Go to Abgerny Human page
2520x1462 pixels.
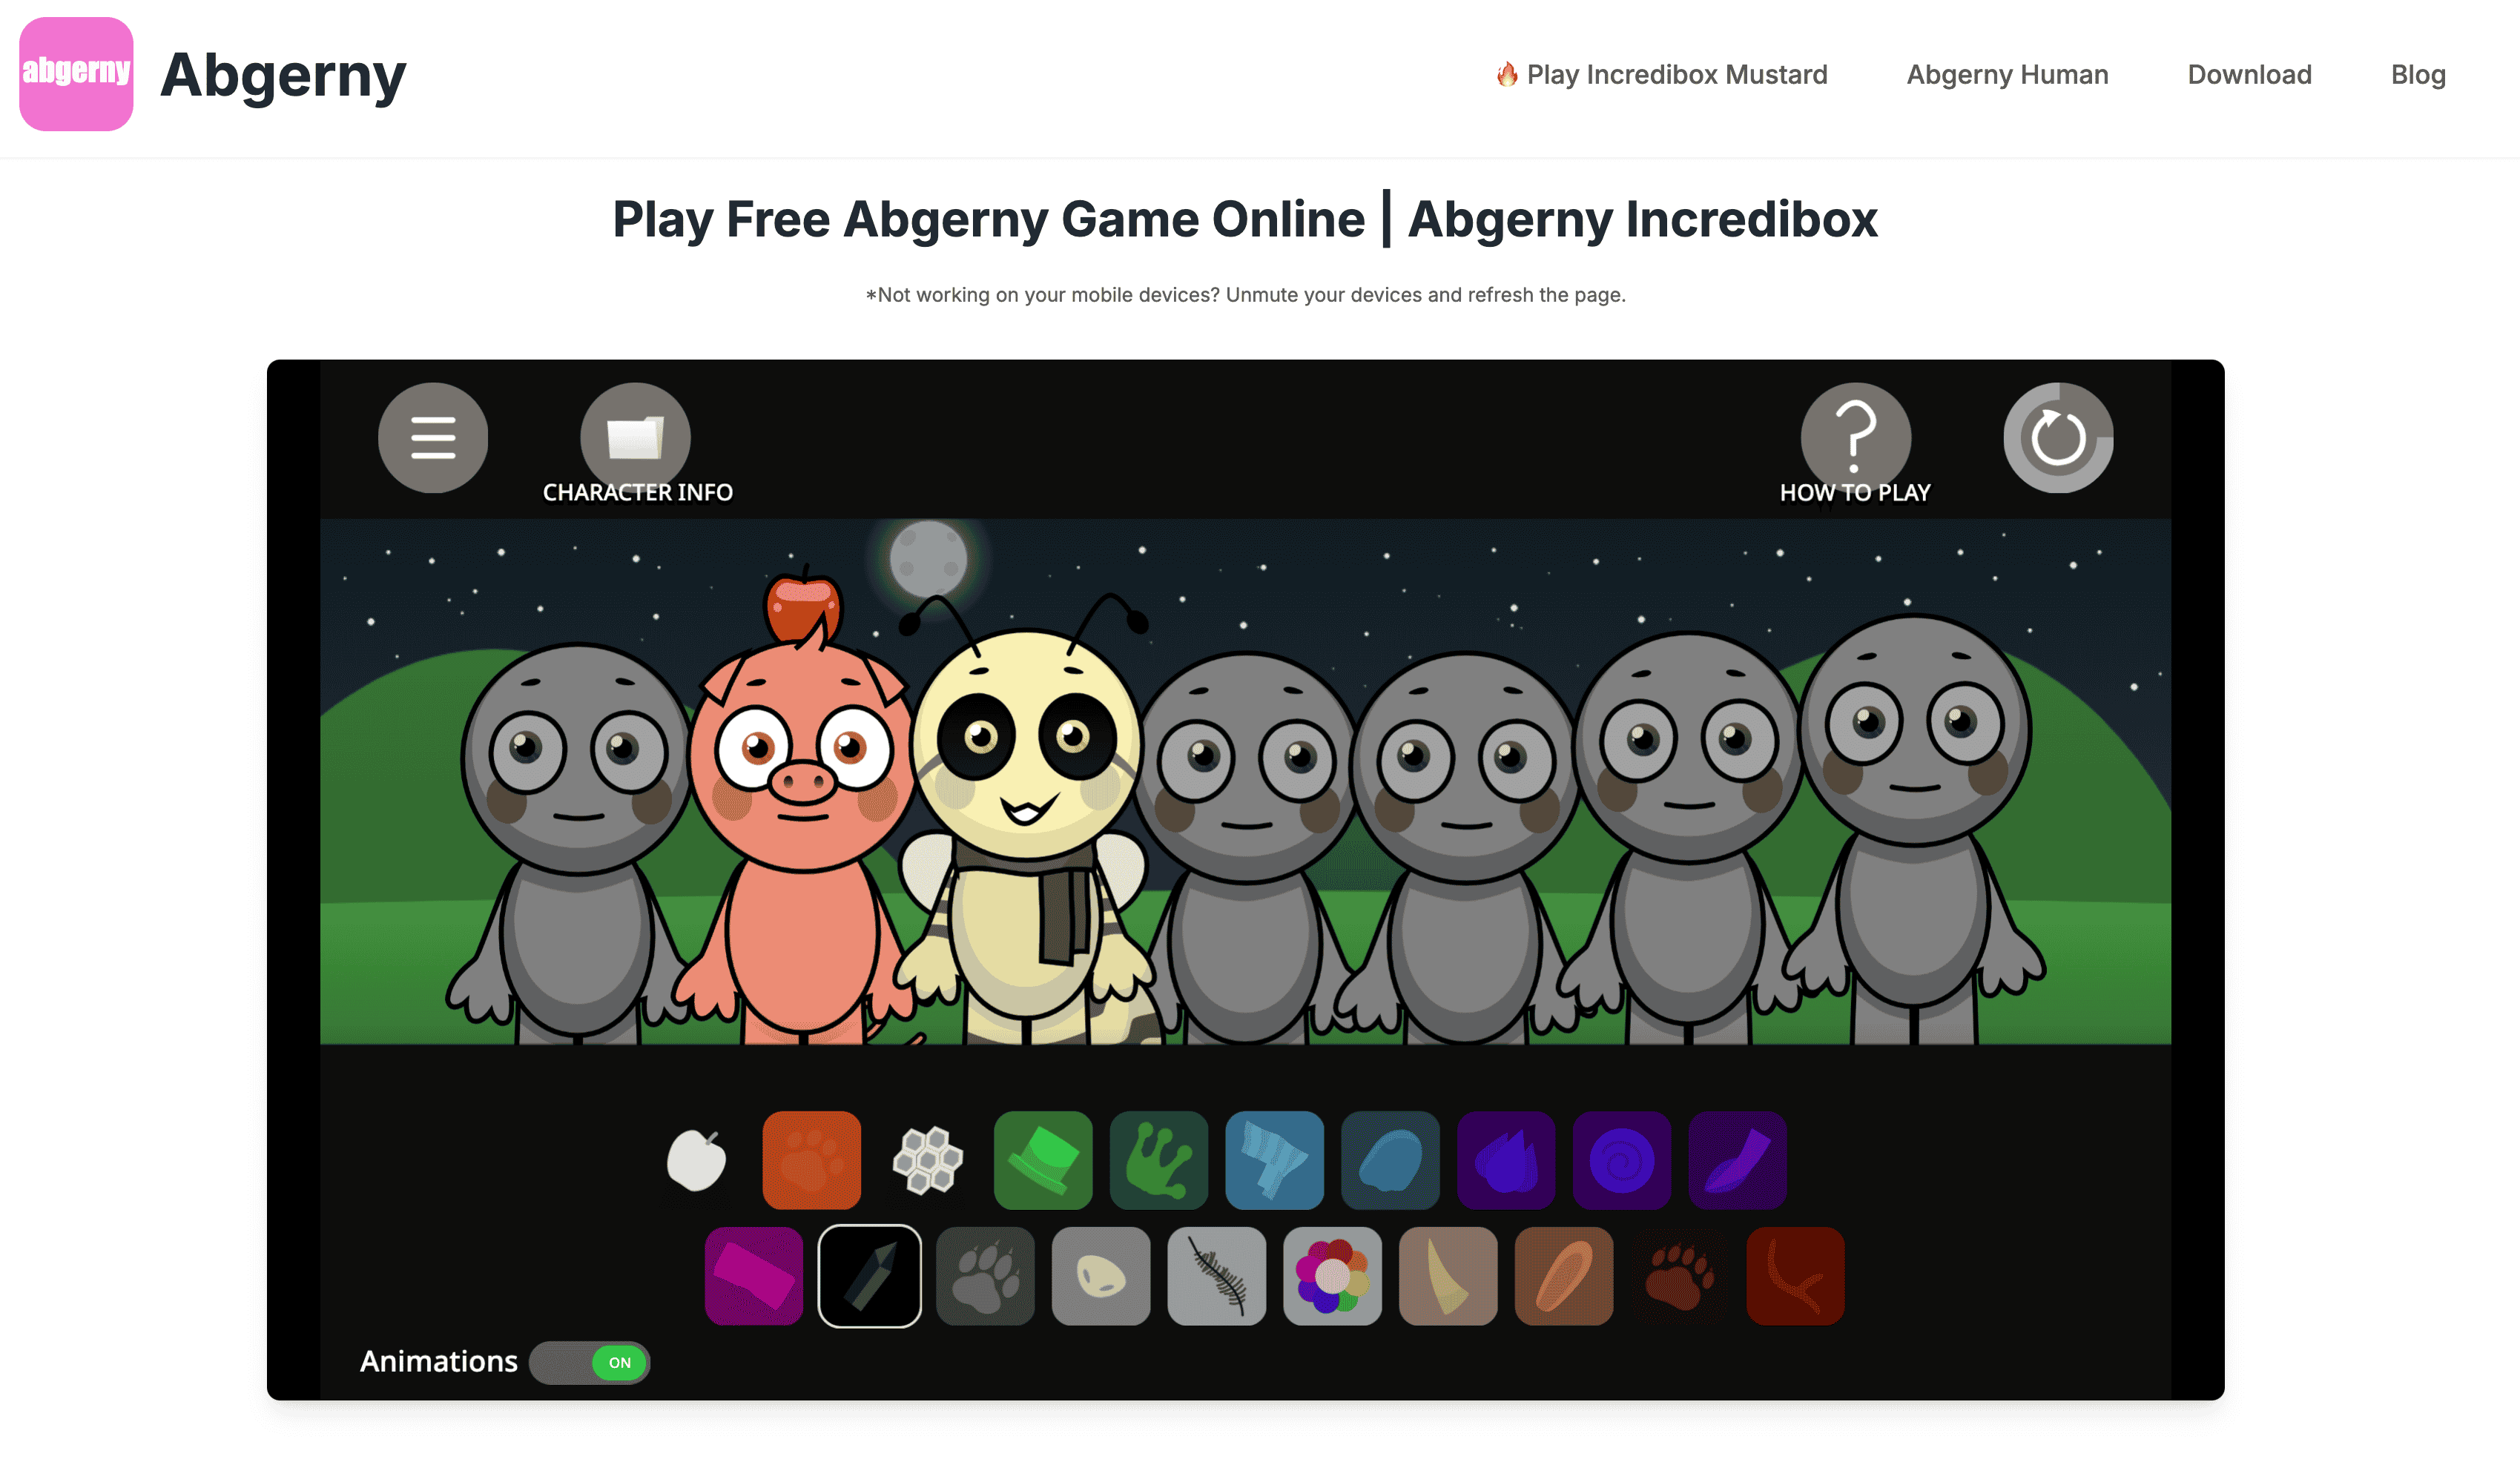[2007, 75]
